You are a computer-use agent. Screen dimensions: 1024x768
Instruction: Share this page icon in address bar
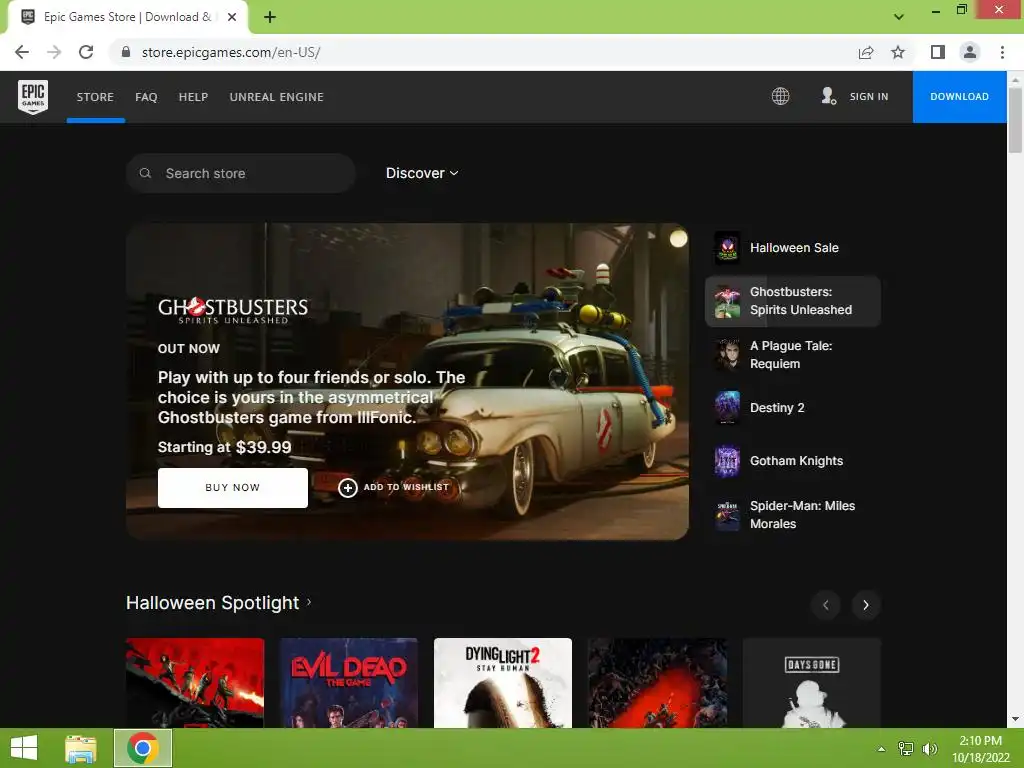pyautogui.click(x=866, y=52)
